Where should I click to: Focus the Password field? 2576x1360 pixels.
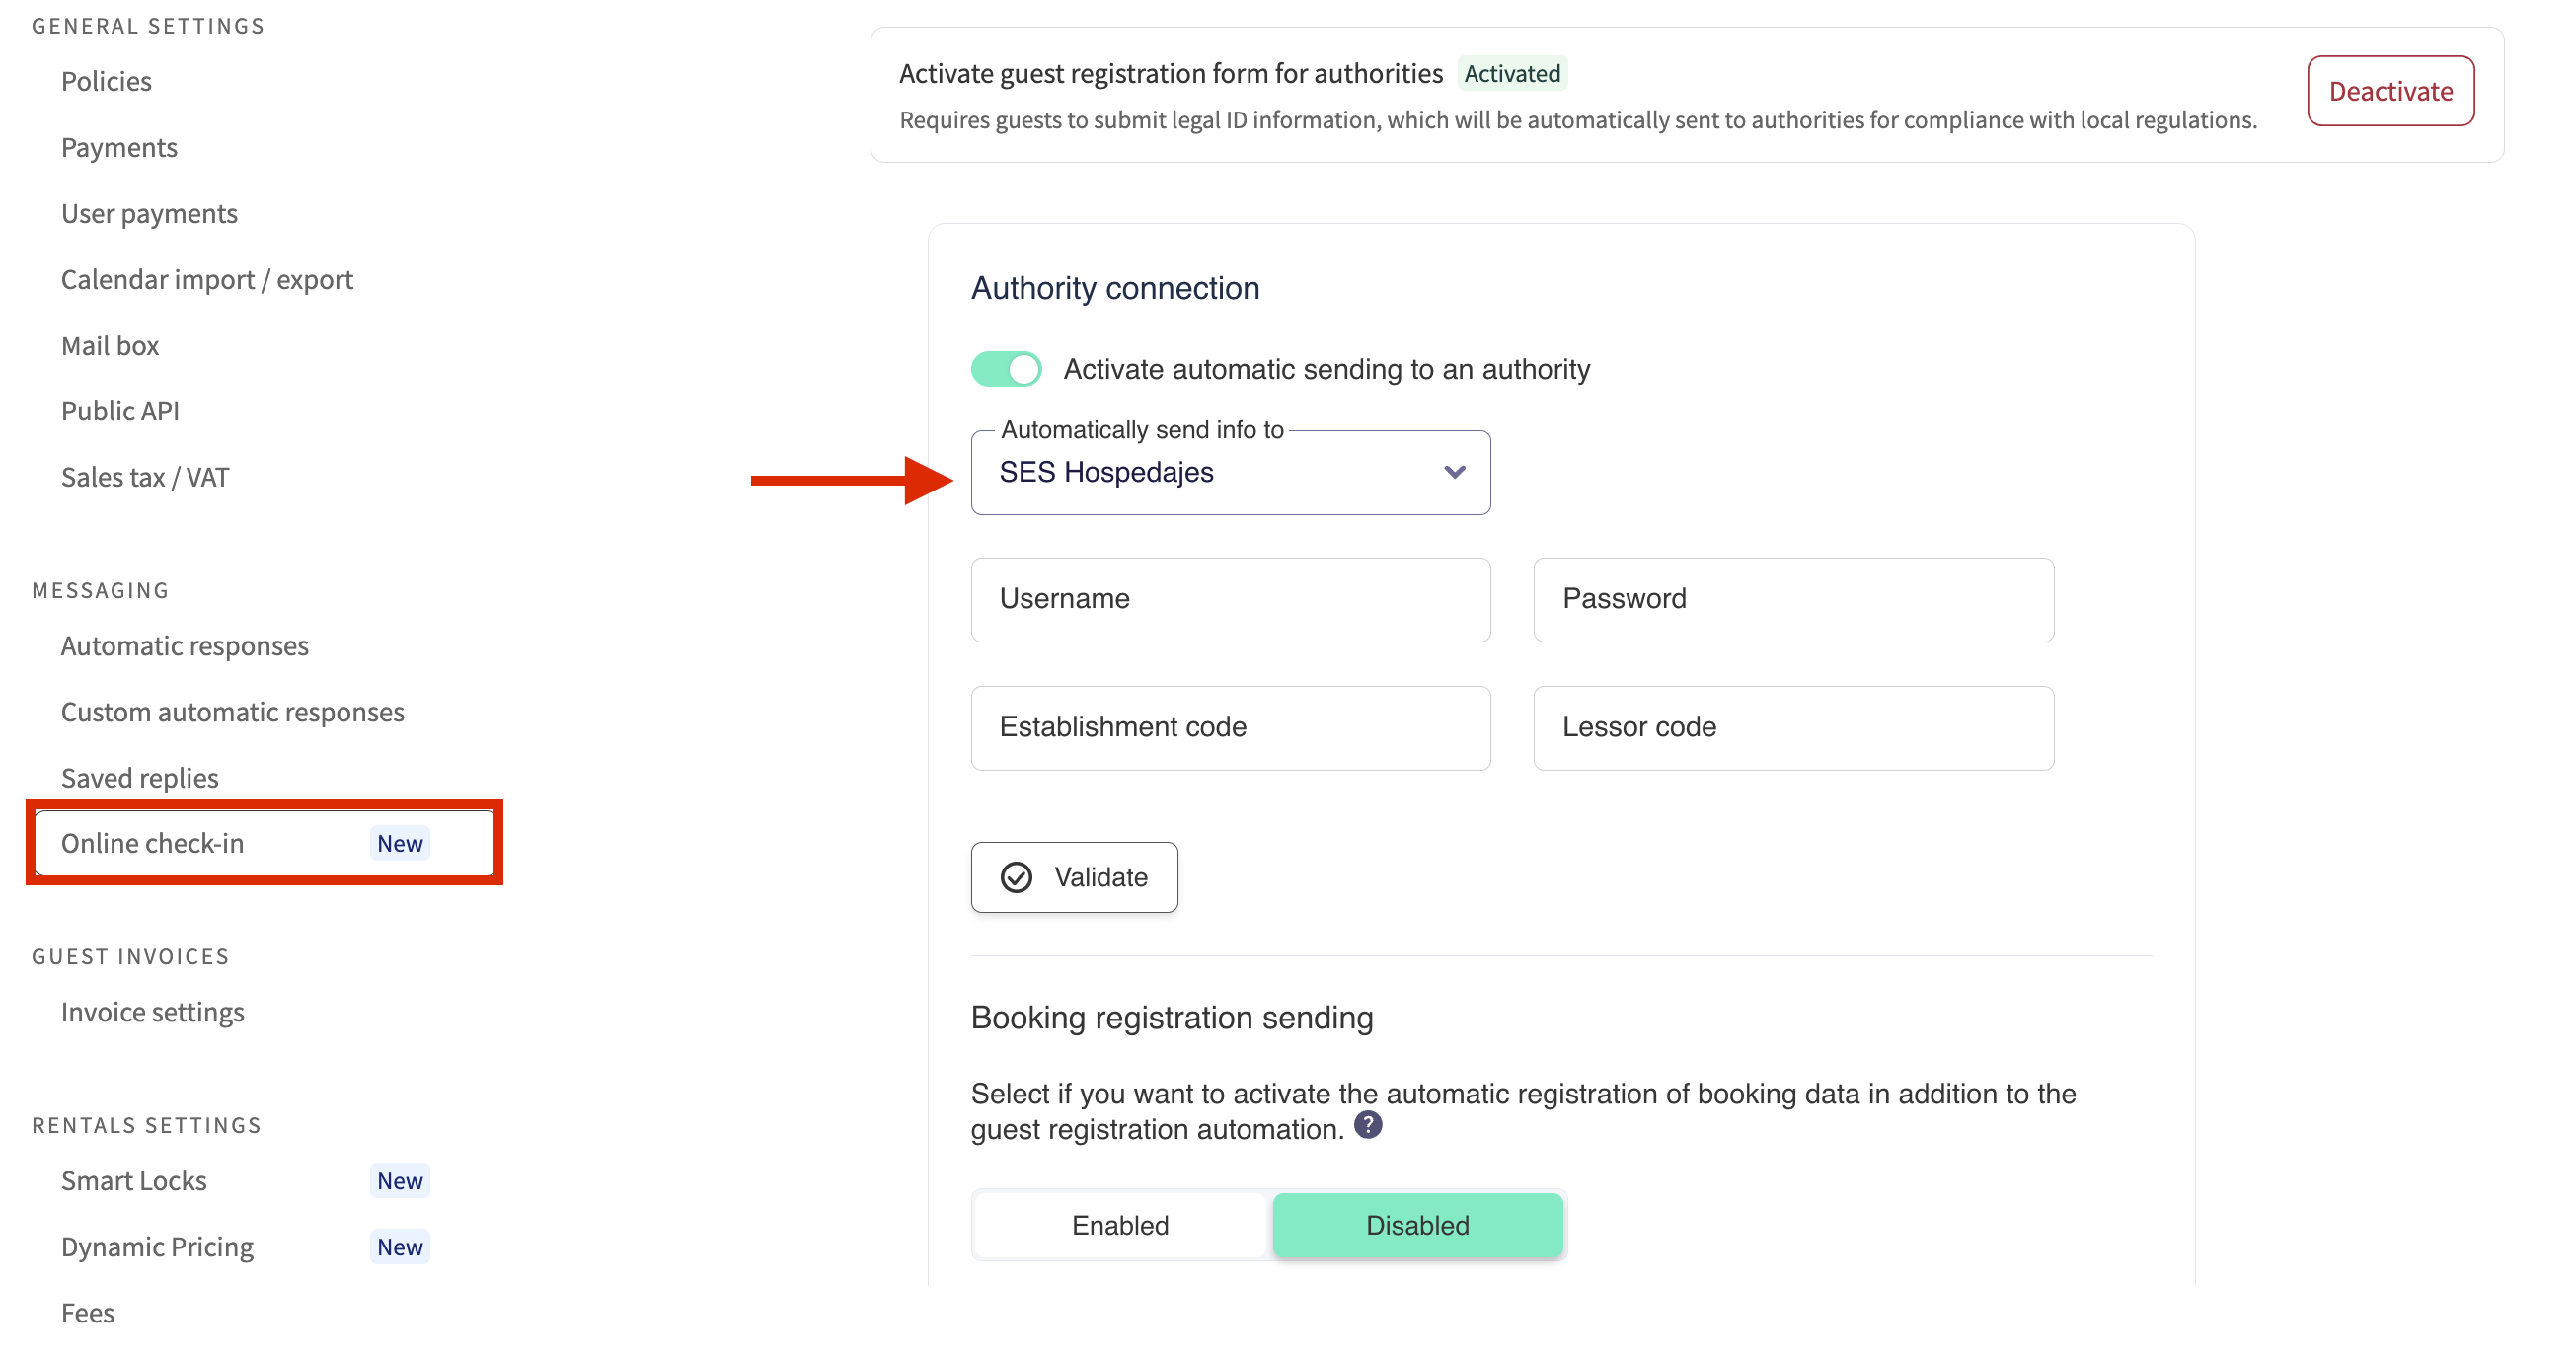(1792, 599)
